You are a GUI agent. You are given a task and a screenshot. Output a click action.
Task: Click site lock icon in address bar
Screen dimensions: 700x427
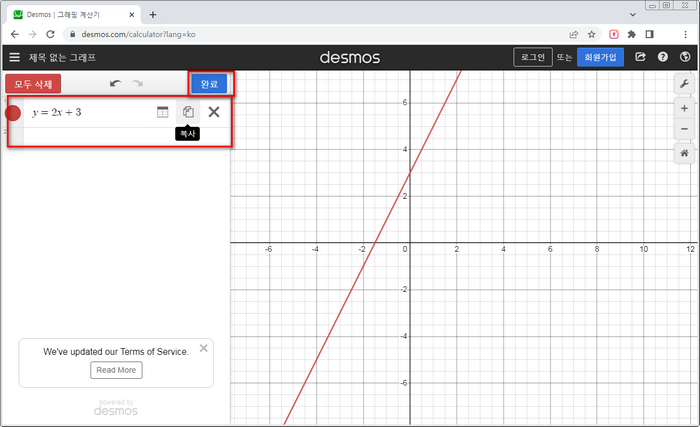[73, 34]
